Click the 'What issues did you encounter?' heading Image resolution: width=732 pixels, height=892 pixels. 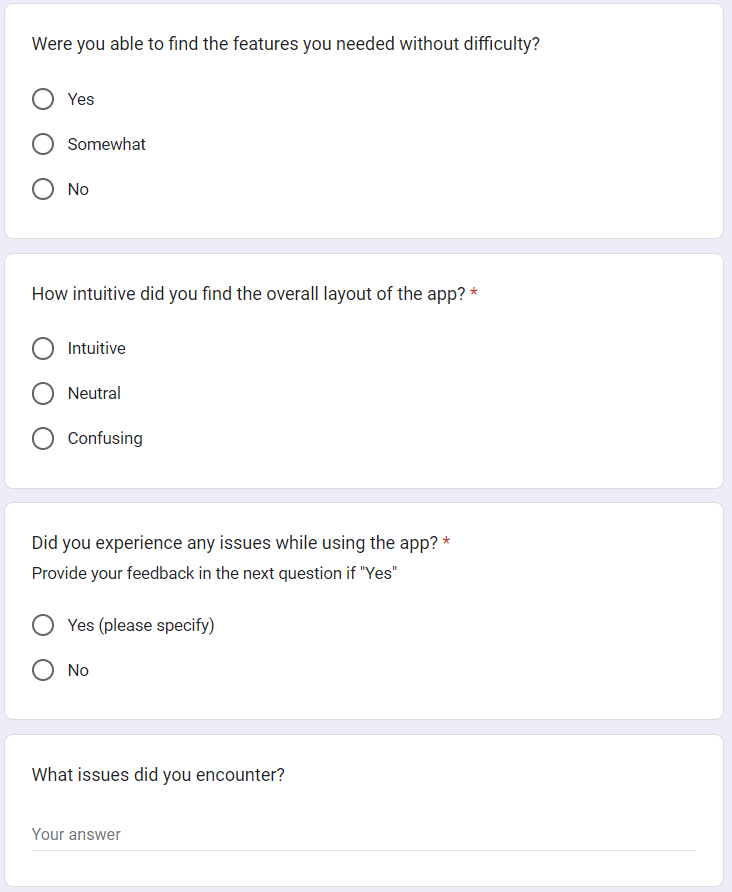[158, 774]
